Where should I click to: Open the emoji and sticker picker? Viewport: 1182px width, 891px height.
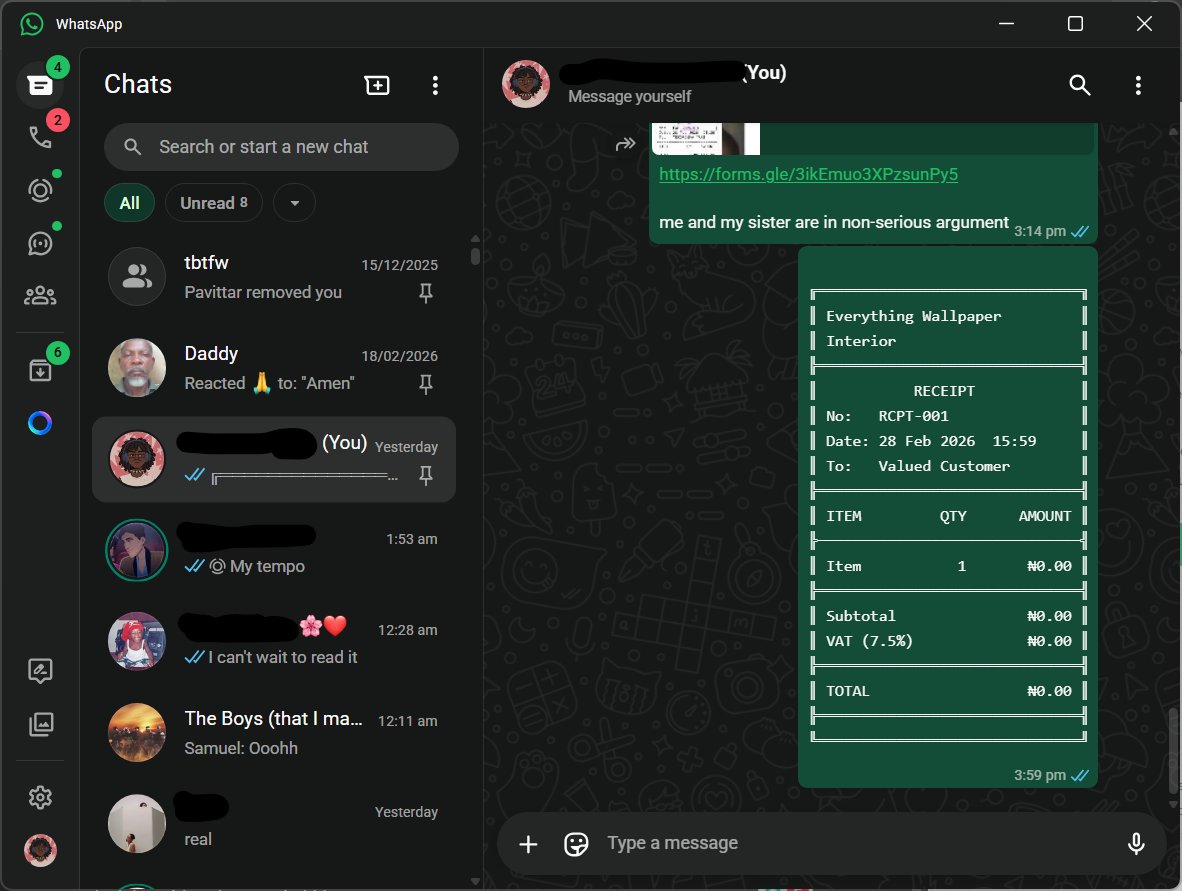(576, 844)
